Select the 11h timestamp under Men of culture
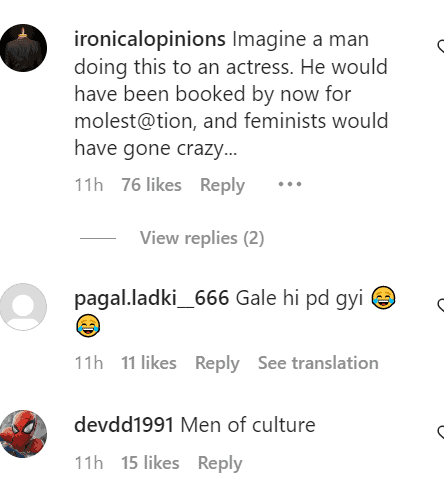444x481 pixels. click(89, 463)
